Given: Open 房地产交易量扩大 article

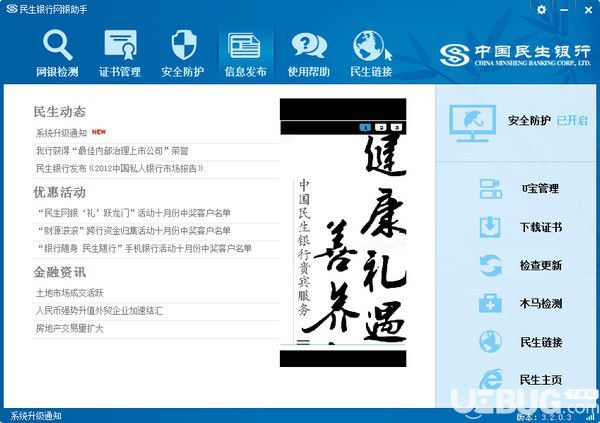Looking at the screenshot, I should pyautogui.click(x=70, y=328).
